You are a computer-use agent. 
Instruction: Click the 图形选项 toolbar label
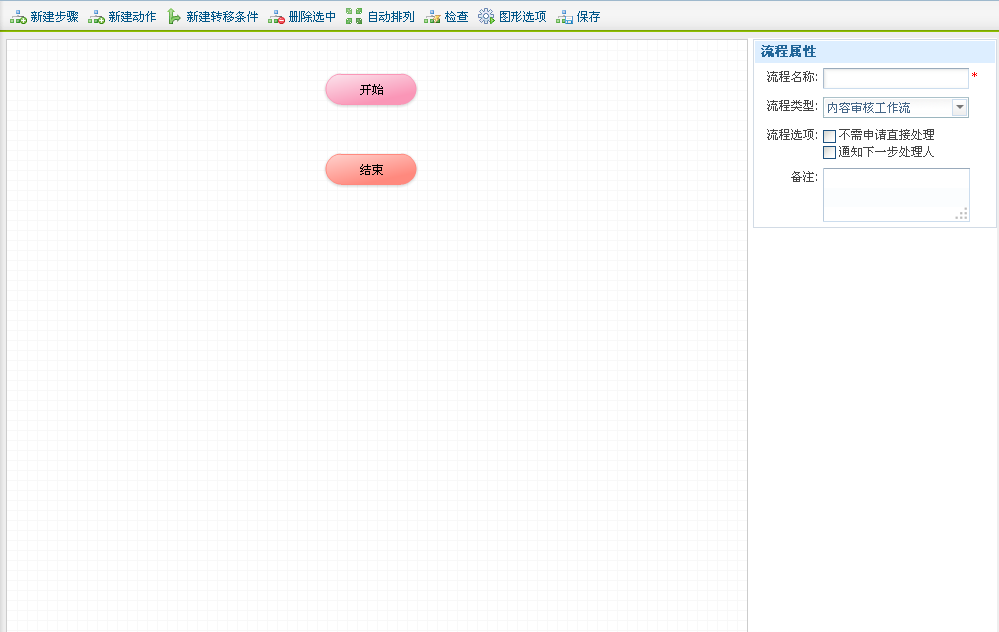coord(522,17)
